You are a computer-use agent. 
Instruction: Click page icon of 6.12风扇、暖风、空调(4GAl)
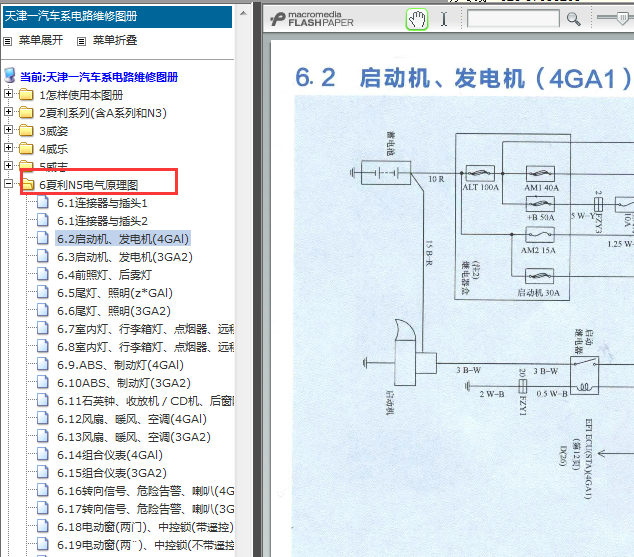[43, 418]
